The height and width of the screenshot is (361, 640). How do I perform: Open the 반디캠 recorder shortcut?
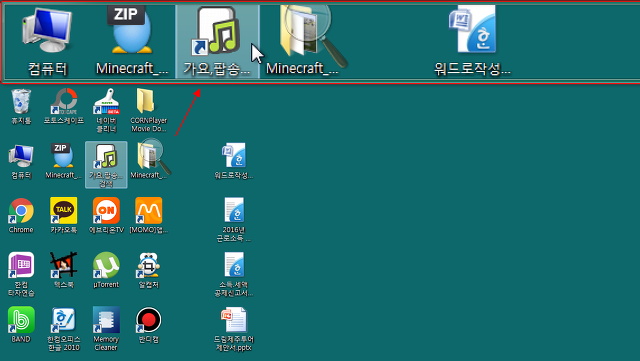click(149, 325)
